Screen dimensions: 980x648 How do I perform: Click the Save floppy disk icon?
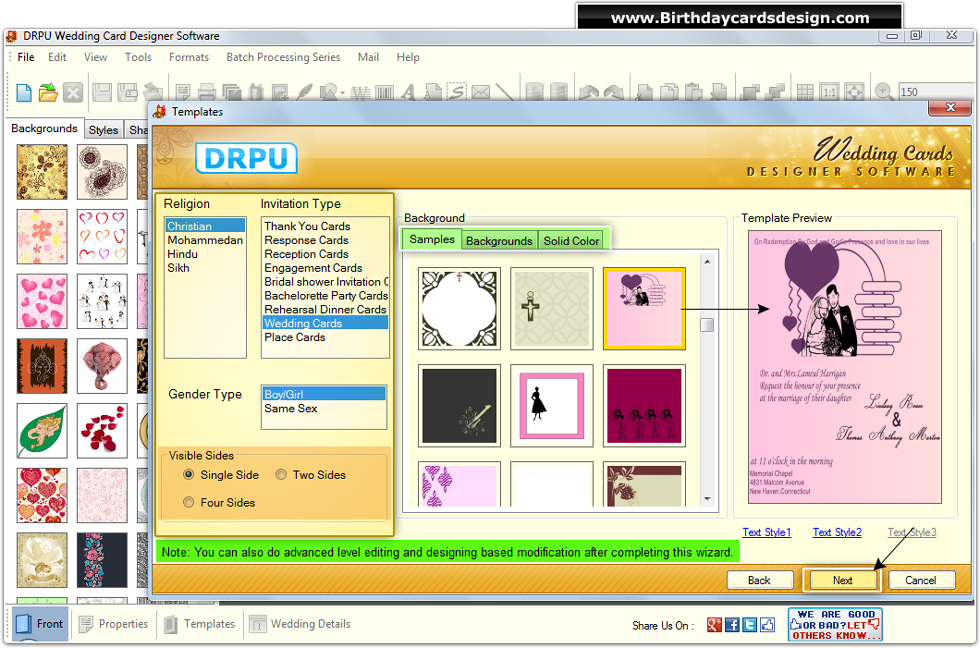click(x=102, y=92)
